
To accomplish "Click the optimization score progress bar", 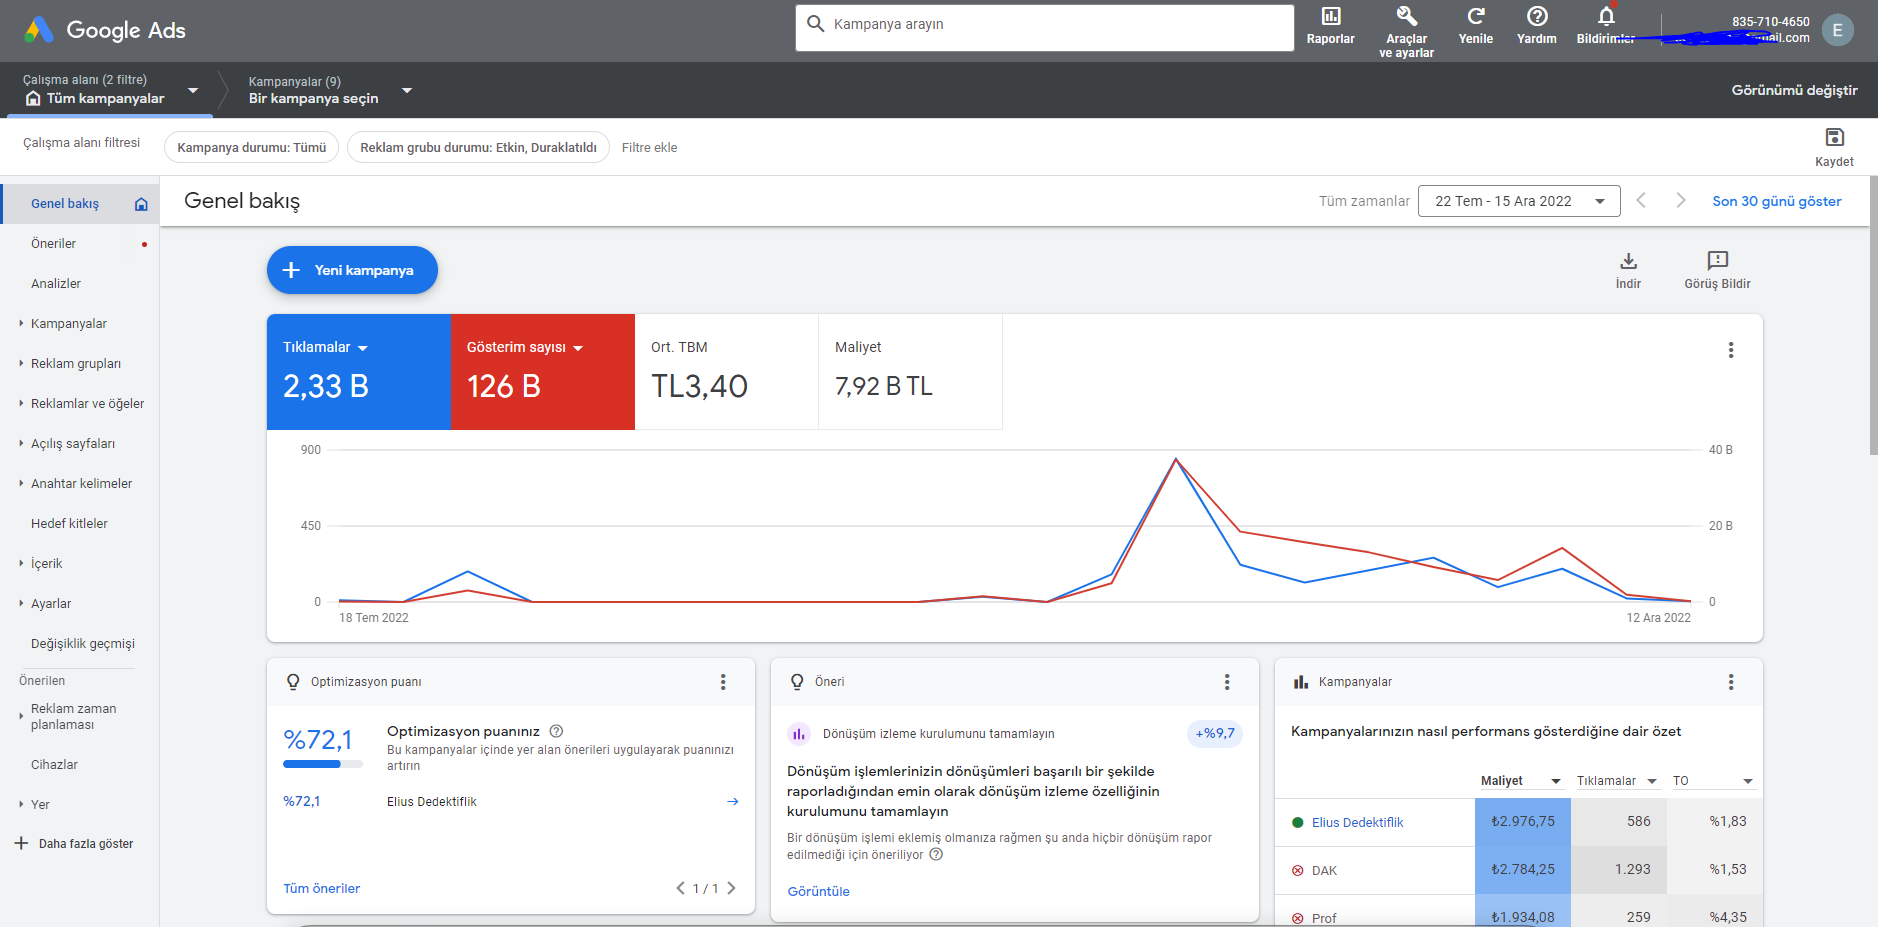I will click(323, 764).
